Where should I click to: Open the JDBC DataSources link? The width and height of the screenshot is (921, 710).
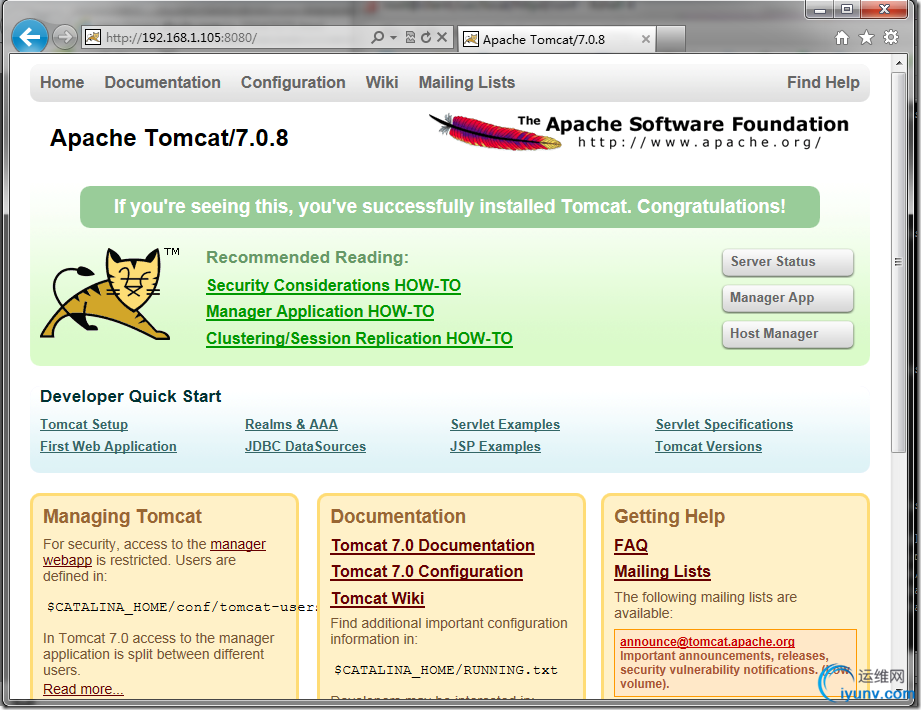coord(305,446)
